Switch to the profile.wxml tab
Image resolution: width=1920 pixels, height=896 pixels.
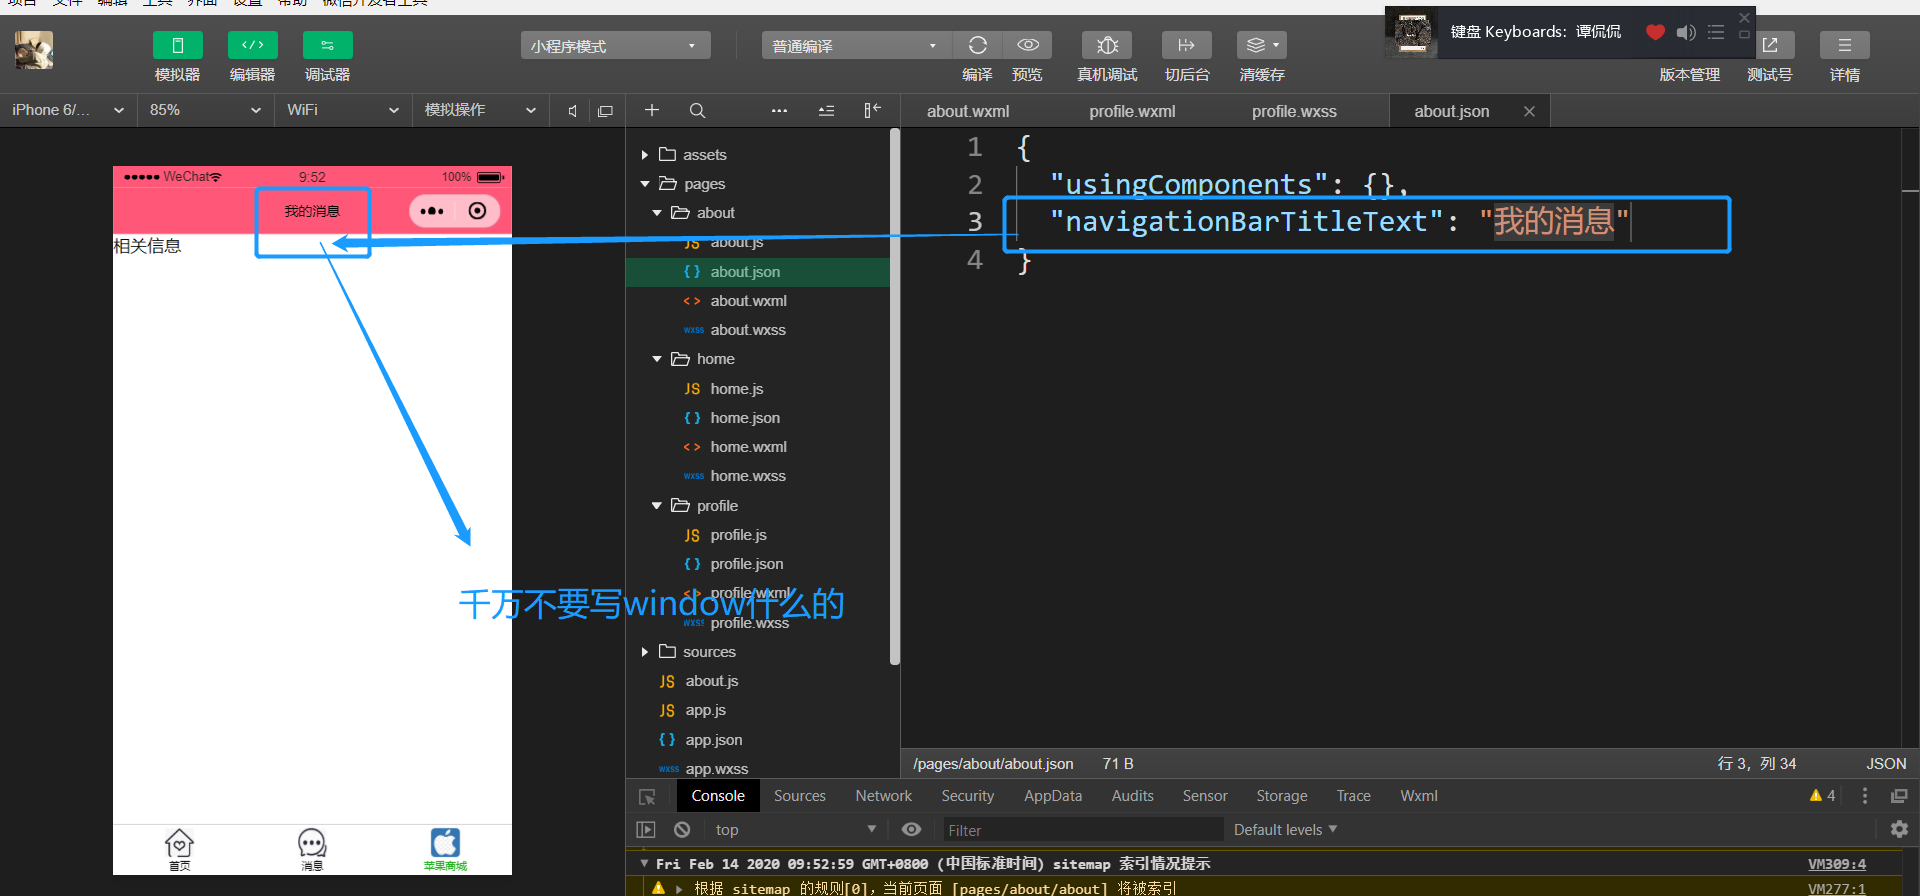point(1132,111)
